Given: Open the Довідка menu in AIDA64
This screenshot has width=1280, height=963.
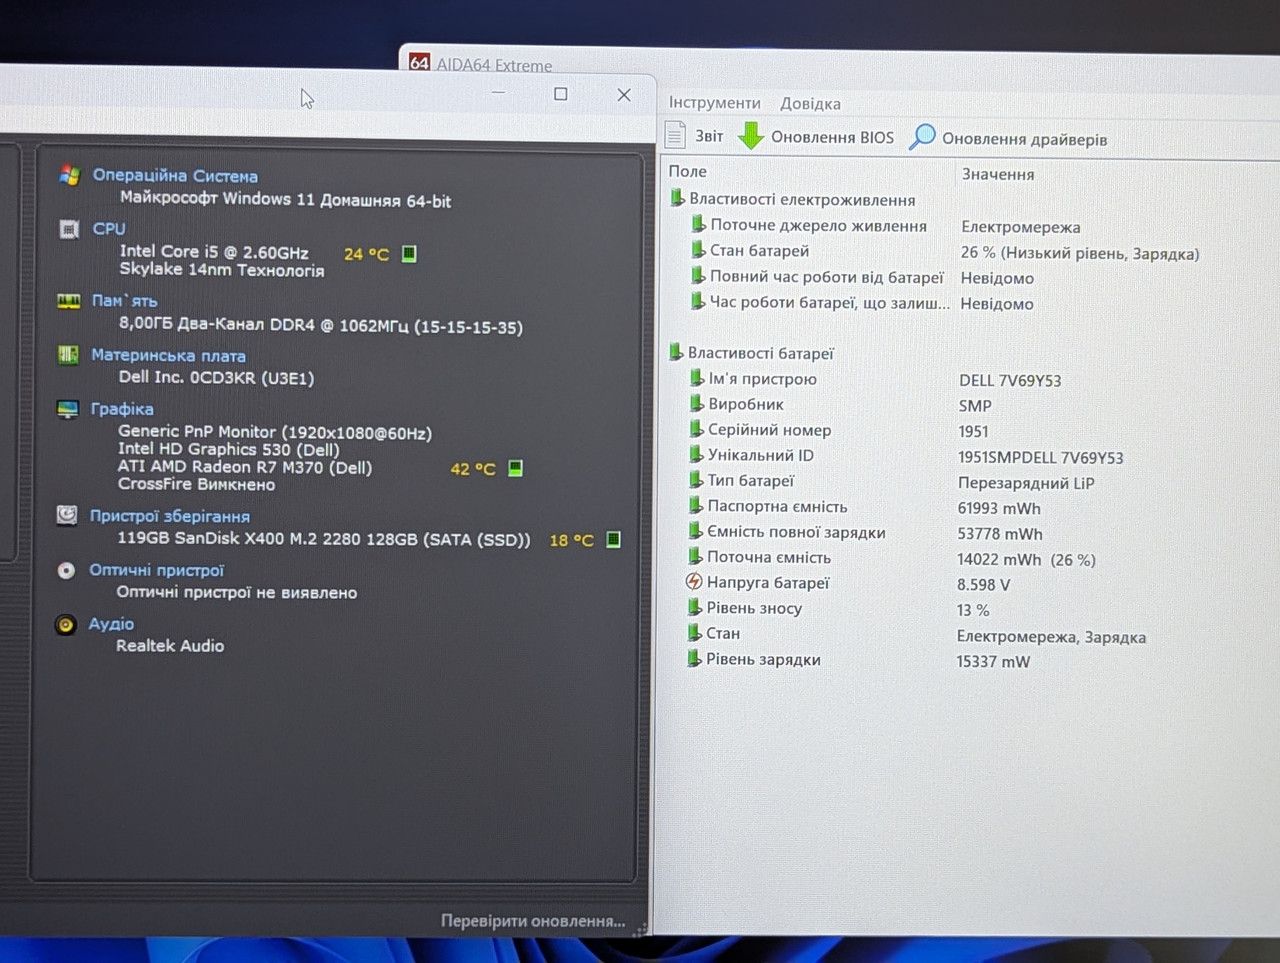Looking at the screenshot, I should [x=810, y=104].
